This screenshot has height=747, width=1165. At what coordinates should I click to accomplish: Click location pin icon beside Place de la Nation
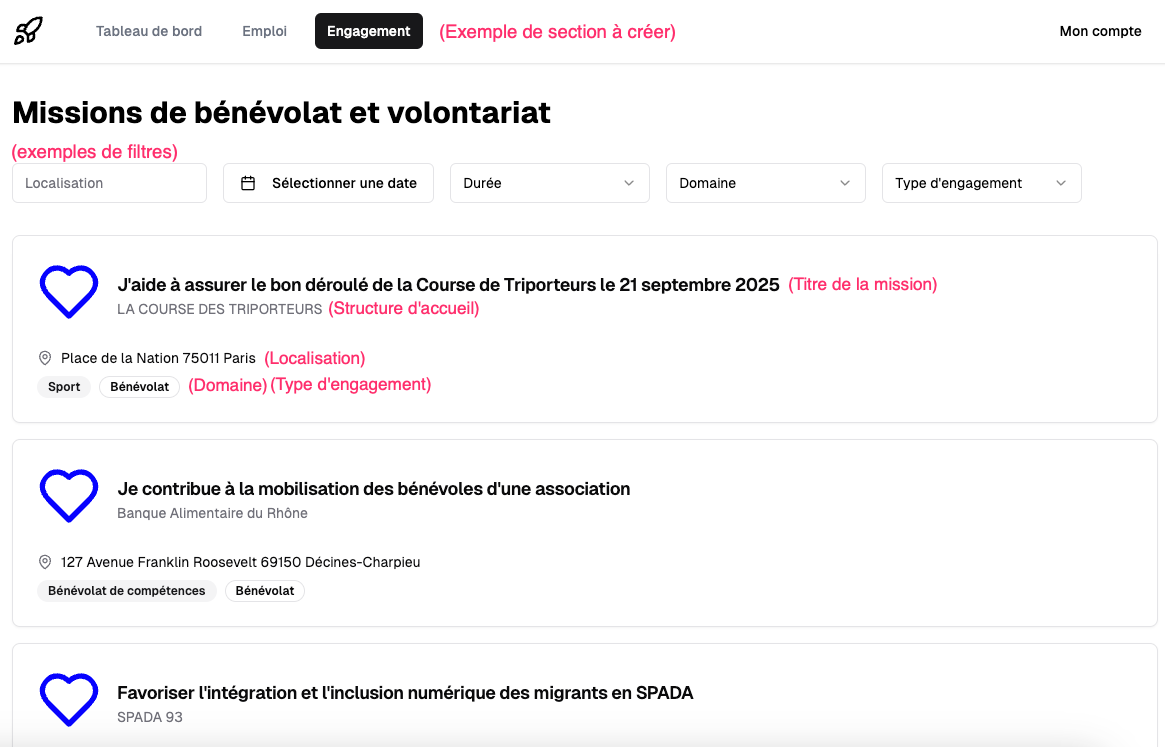pyautogui.click(x=45, y=358)
